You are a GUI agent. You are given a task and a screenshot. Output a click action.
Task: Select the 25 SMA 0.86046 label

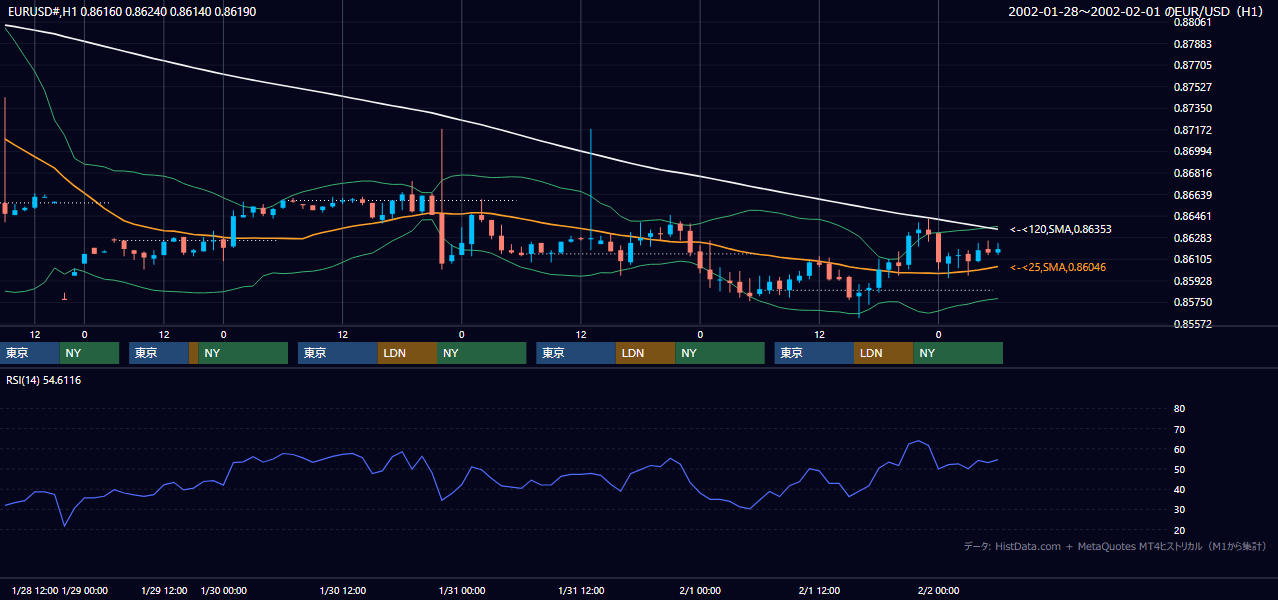1057,267
